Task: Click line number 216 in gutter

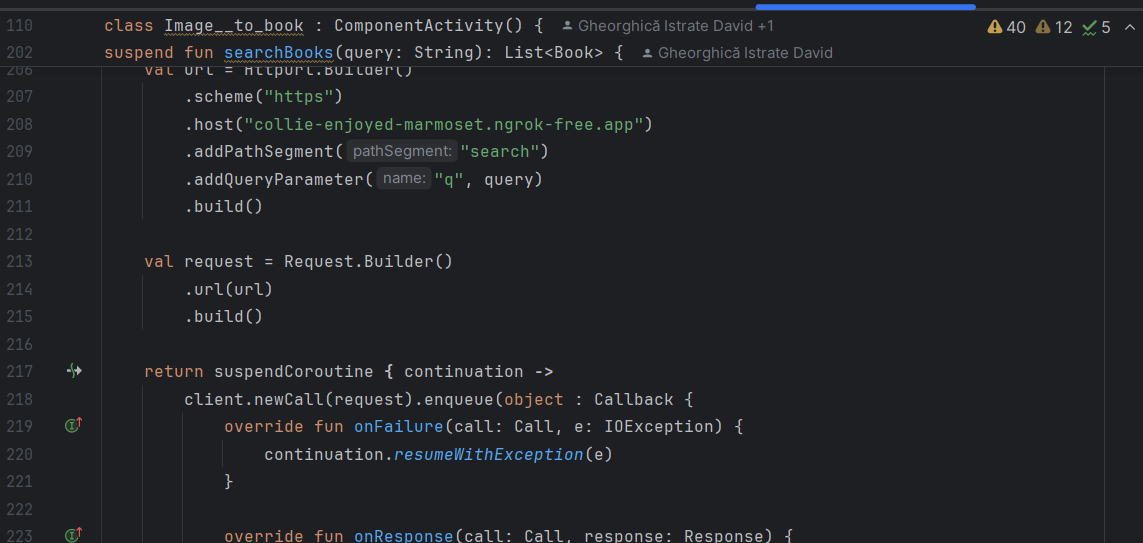Action: (20, 344)
